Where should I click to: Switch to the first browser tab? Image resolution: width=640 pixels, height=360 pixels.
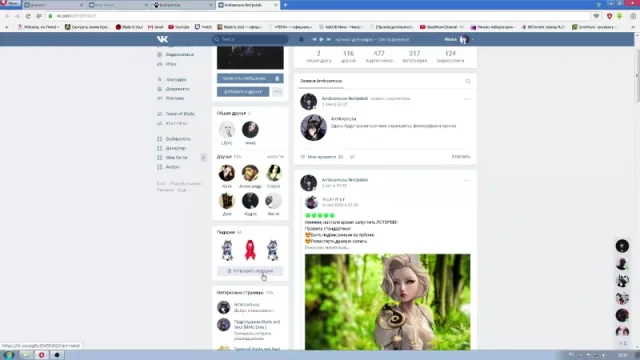pyautogui.click(x=53, y=5)
